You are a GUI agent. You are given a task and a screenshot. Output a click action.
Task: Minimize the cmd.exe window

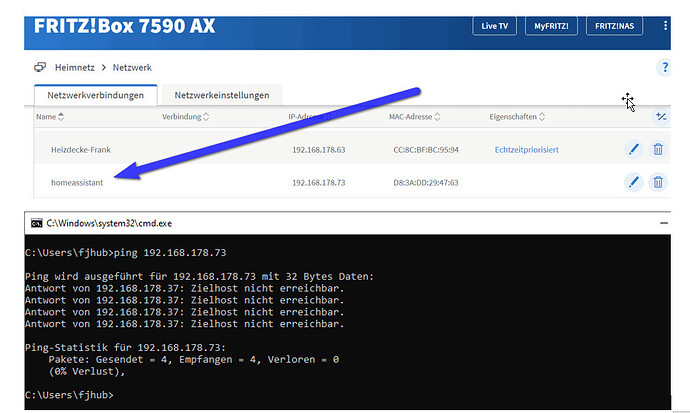tap(664, 223)
